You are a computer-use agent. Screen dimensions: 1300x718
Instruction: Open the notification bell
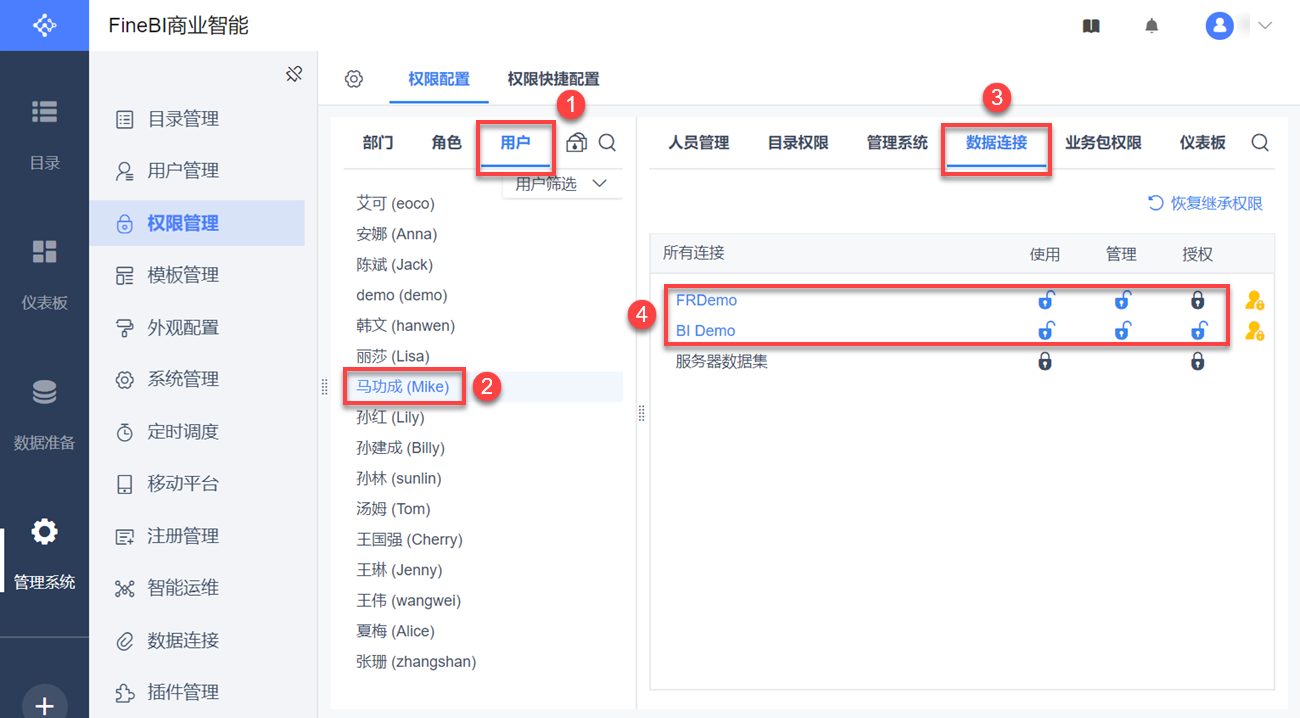click(x=1152, y=26)
